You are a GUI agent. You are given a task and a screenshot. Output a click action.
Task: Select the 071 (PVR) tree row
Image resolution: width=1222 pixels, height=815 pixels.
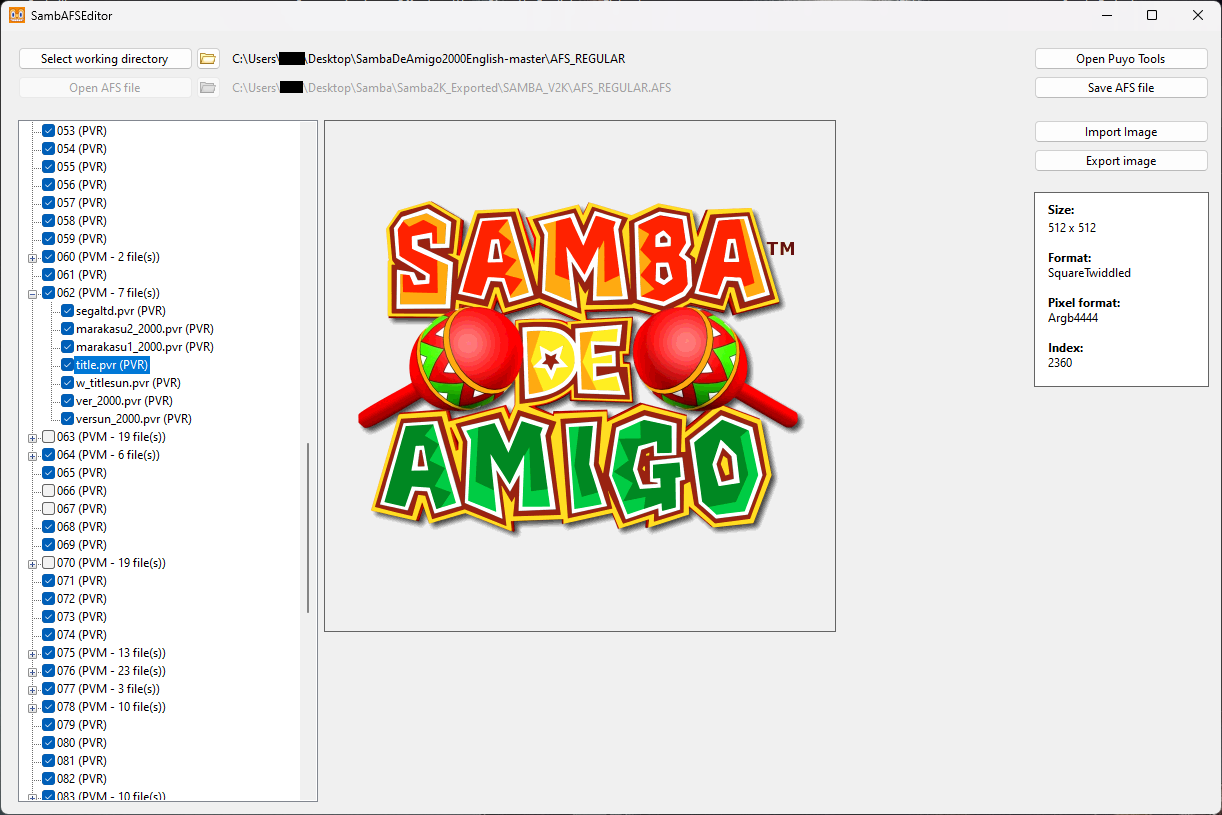[82, 581]
